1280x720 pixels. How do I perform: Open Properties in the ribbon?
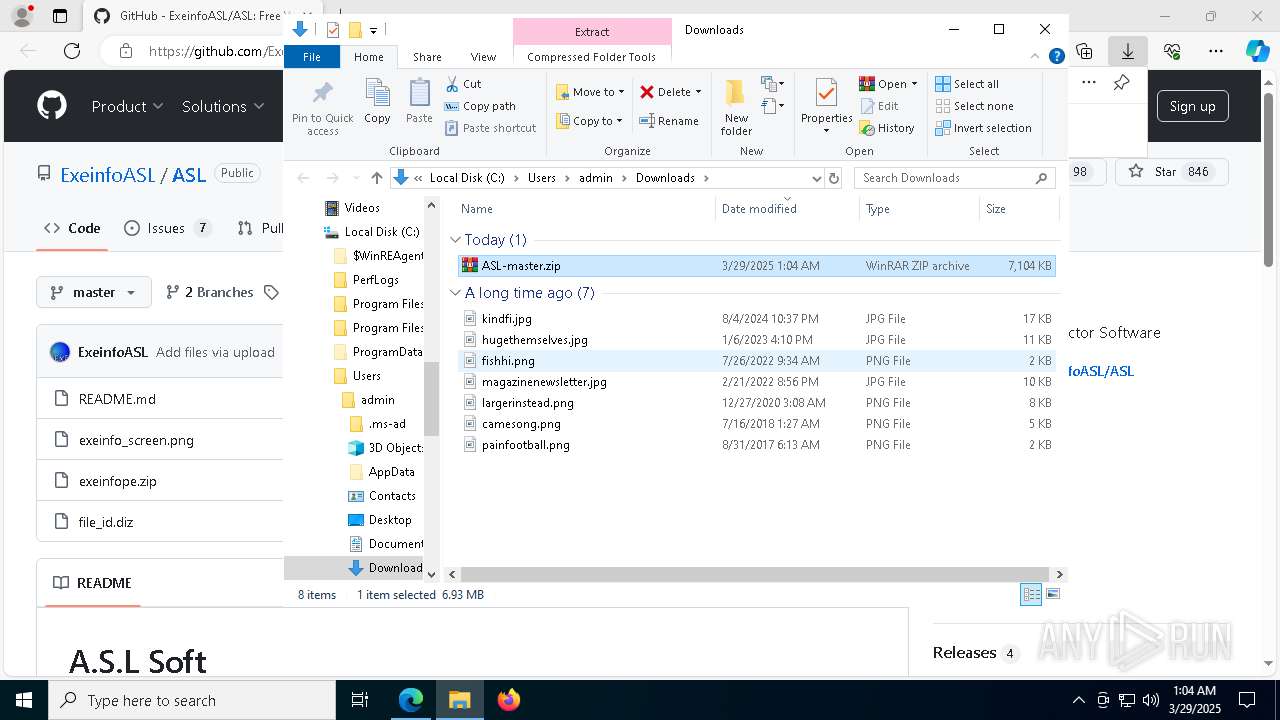tap(826, 107)
